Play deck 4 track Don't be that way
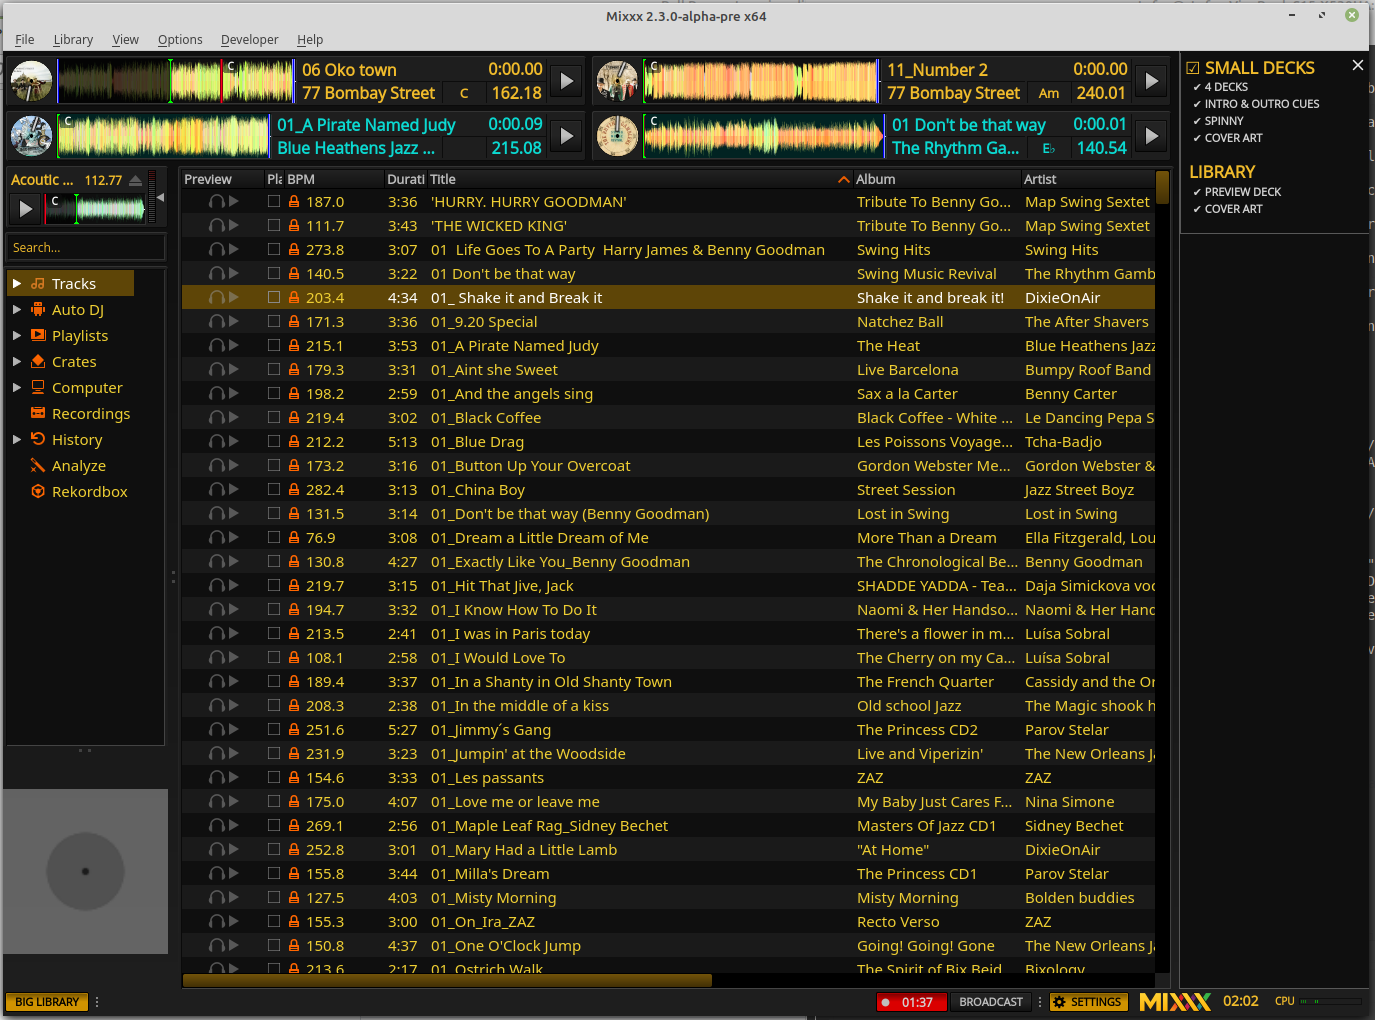 (1152, 136)
